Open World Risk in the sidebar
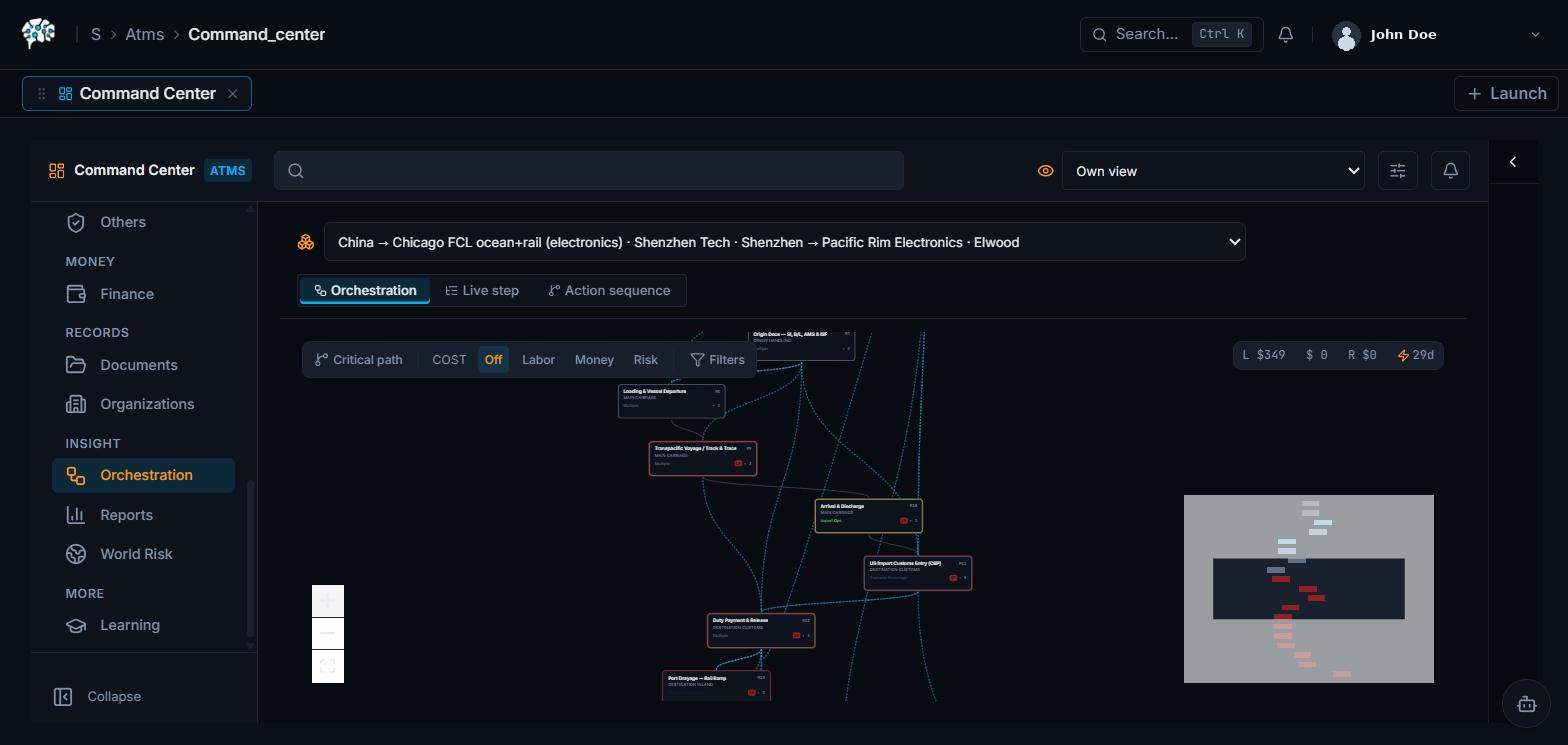1568x745 pixels. tap(143, 554)
